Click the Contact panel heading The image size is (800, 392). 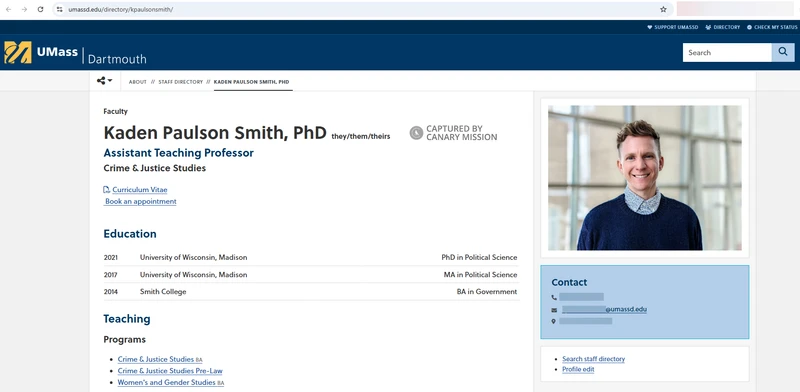[x=569, y=282]
